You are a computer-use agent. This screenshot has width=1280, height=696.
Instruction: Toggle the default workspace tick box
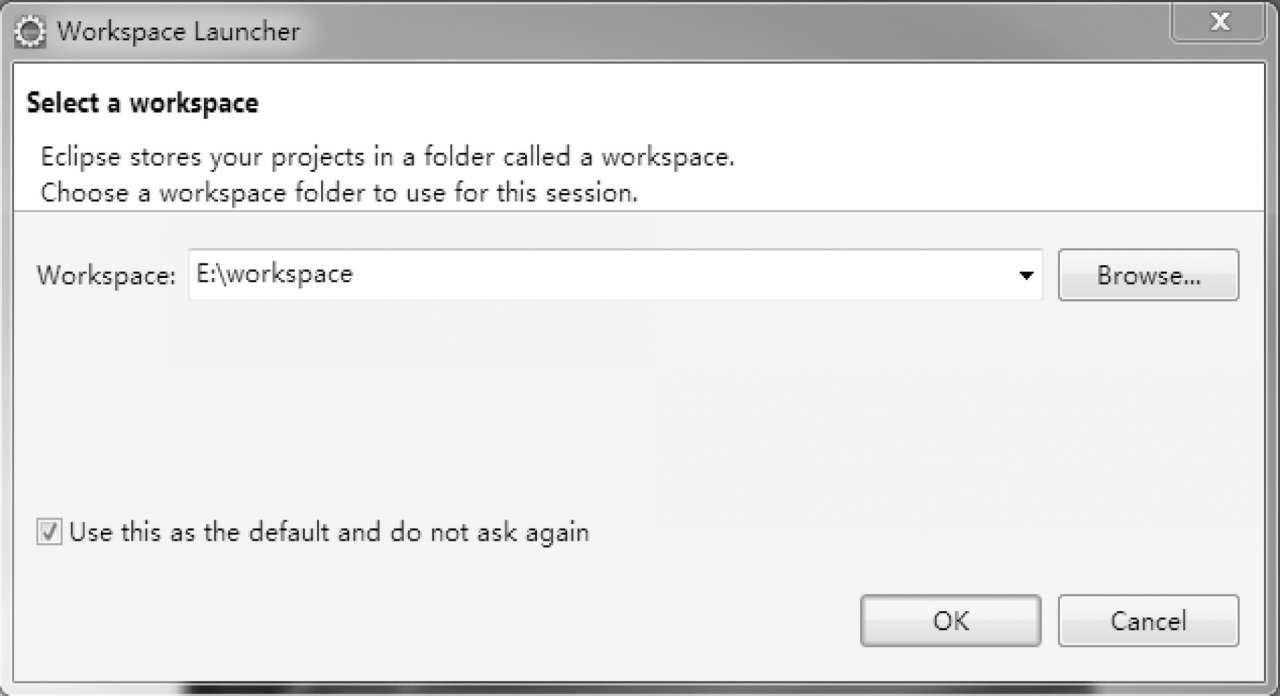(x=50, y=532)
